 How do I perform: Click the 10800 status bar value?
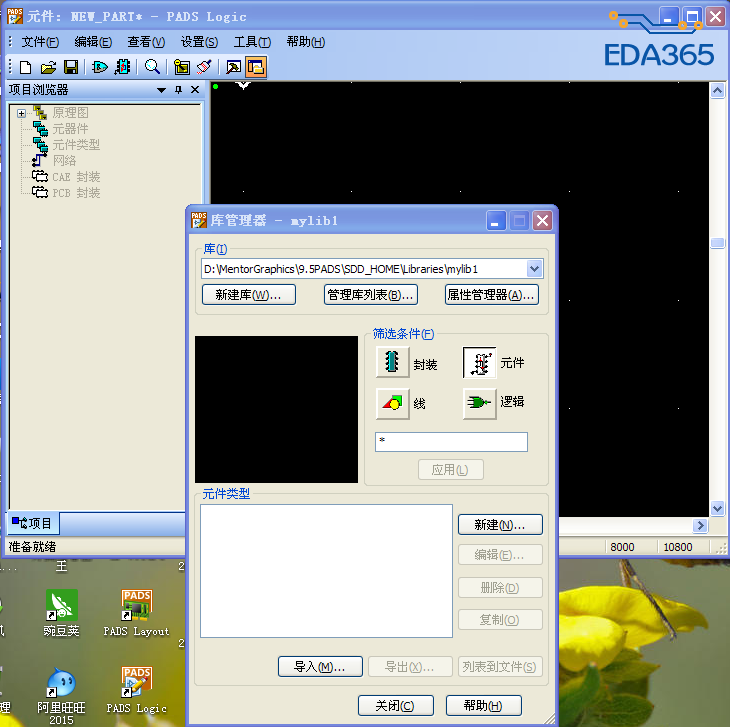pyautogui.click(x=678, y=547)
